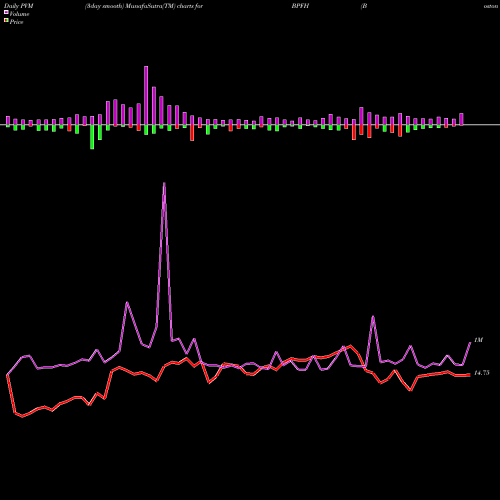500x500 pixels.
Task: Click the '(3day smooth) MunafaSutra(TM) charts for' text
Action: 144,6
